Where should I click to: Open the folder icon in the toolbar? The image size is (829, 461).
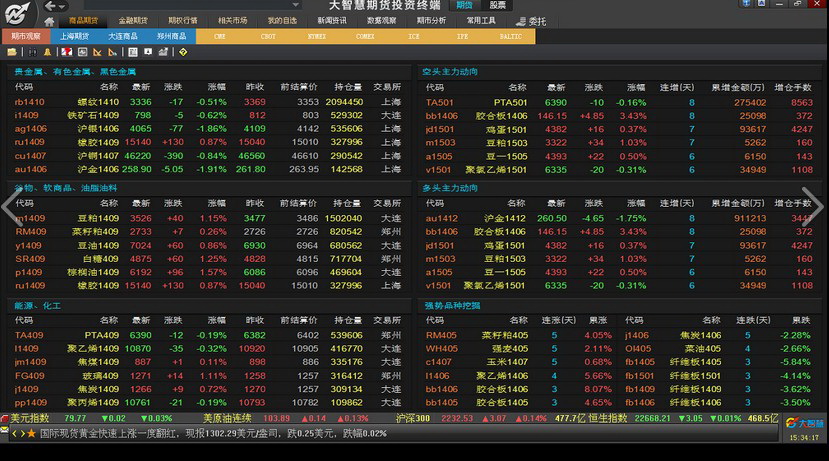[12, 52]
